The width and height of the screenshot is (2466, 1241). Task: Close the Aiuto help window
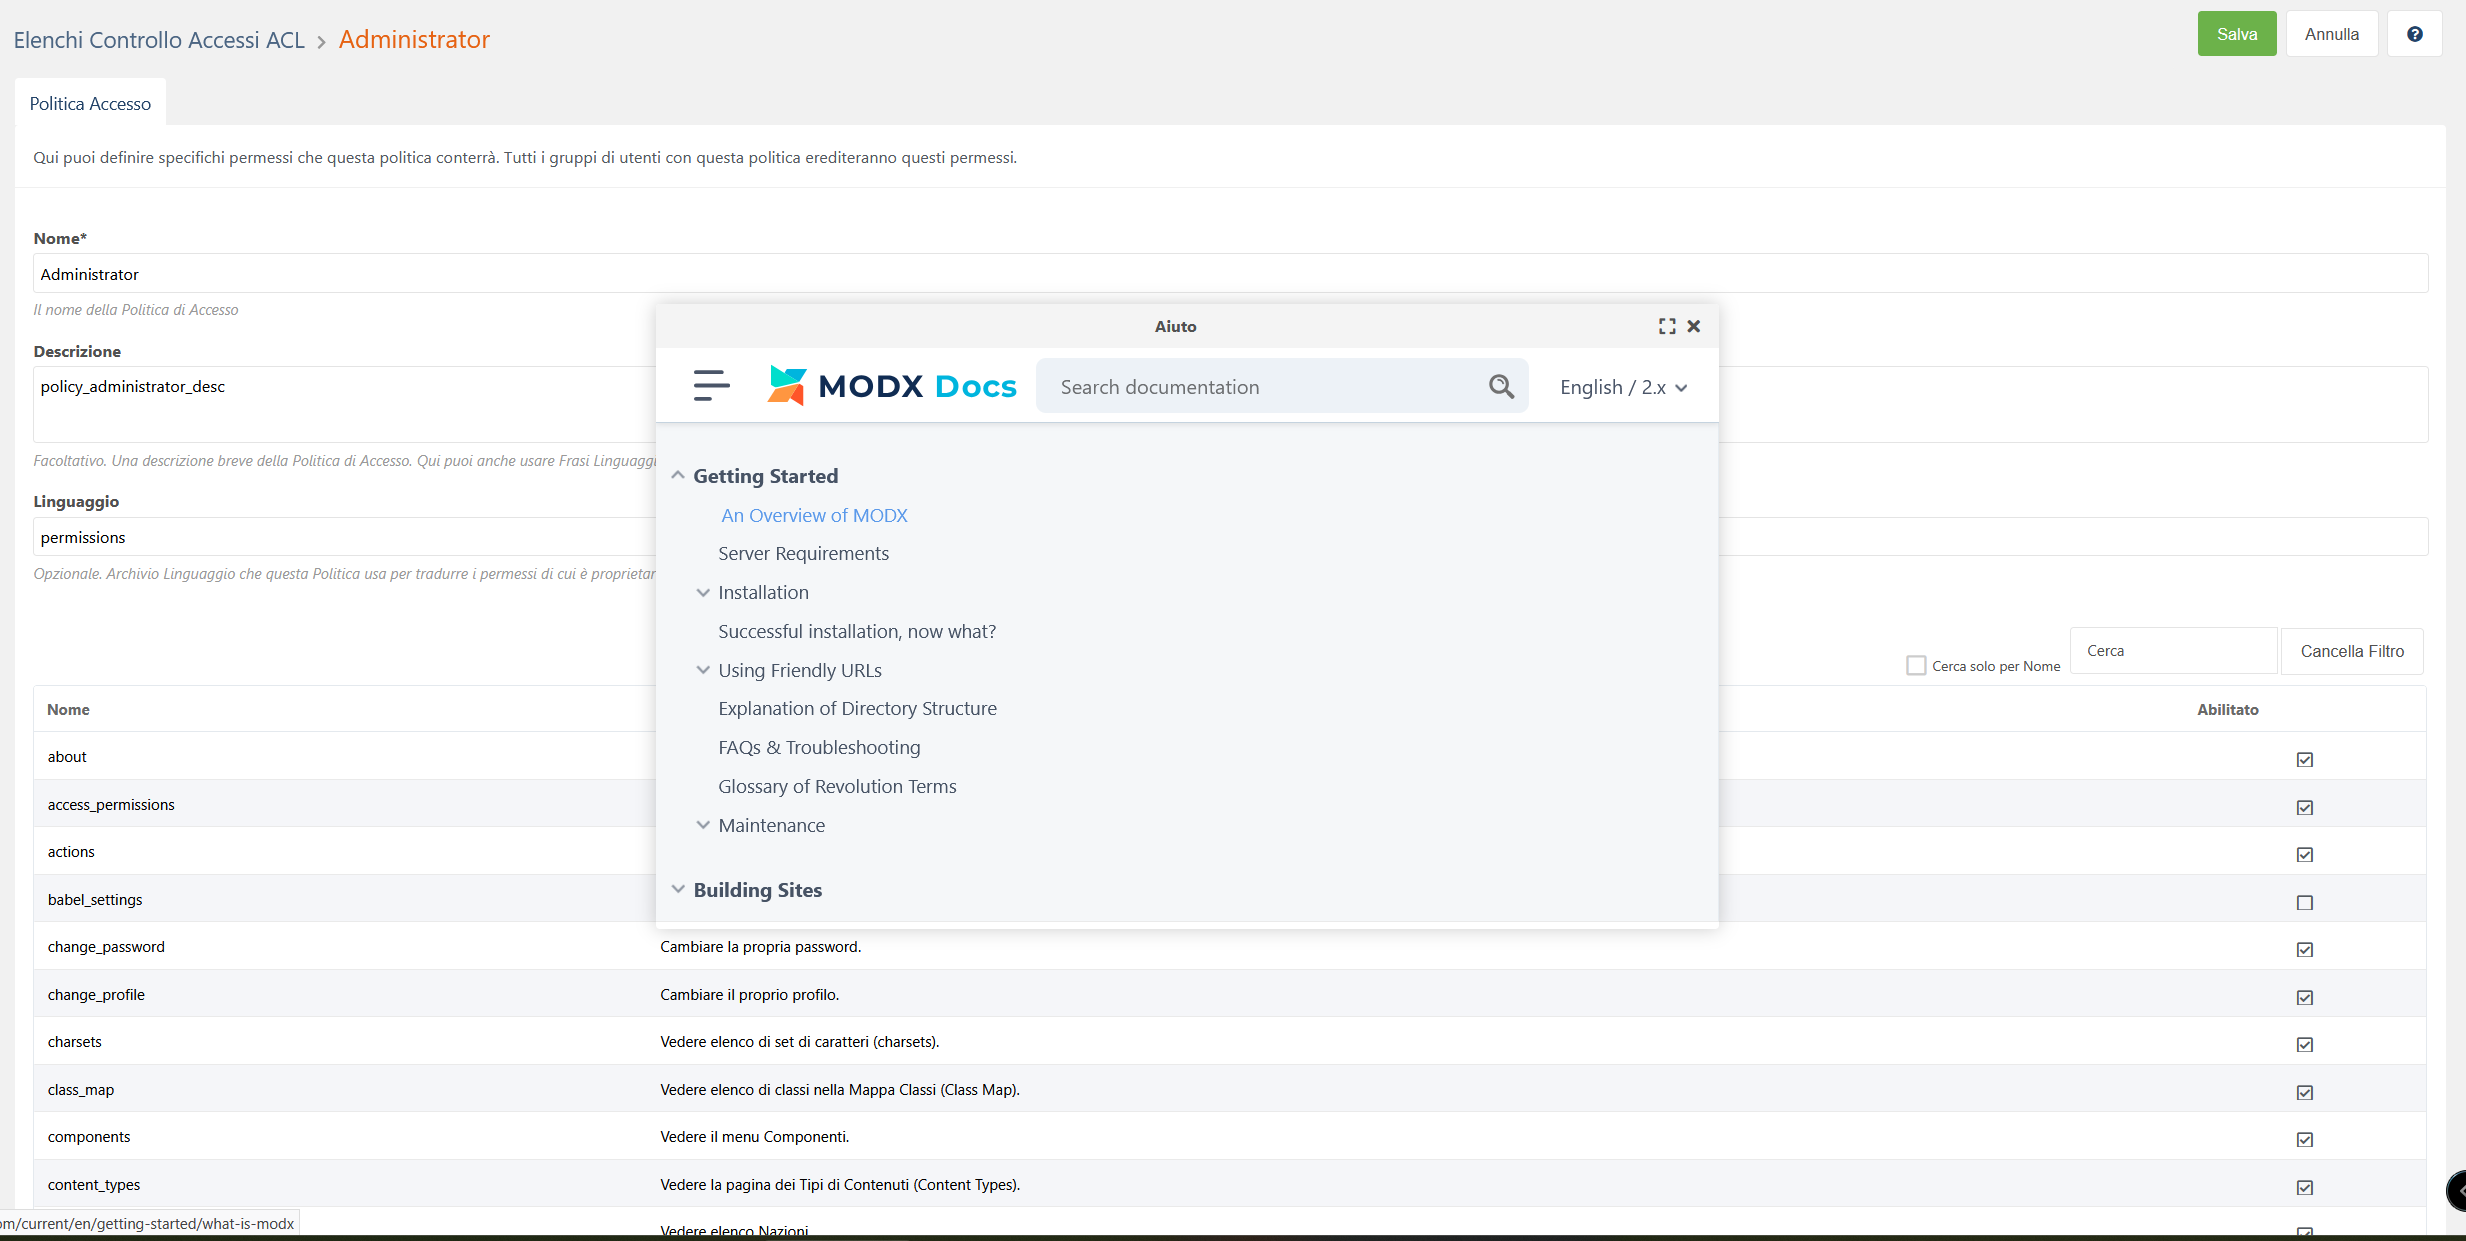1694,326
